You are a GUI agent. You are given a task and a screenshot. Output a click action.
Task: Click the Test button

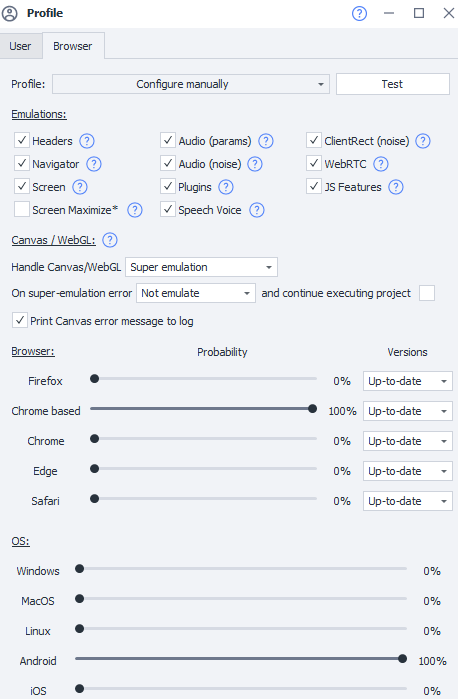coord(392,84)
